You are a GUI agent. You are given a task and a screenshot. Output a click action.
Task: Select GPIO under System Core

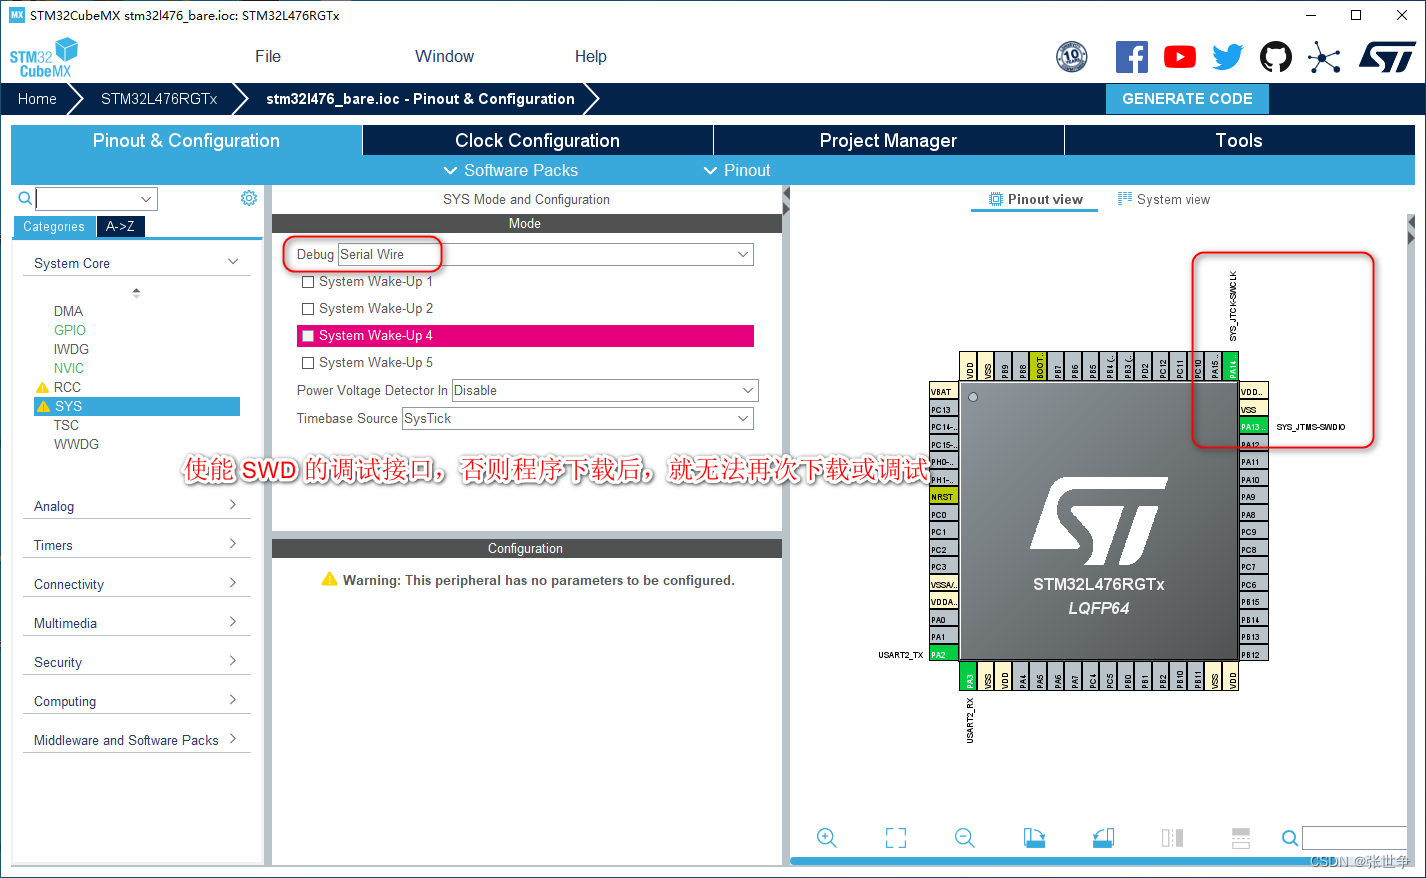tap(70, 330)
